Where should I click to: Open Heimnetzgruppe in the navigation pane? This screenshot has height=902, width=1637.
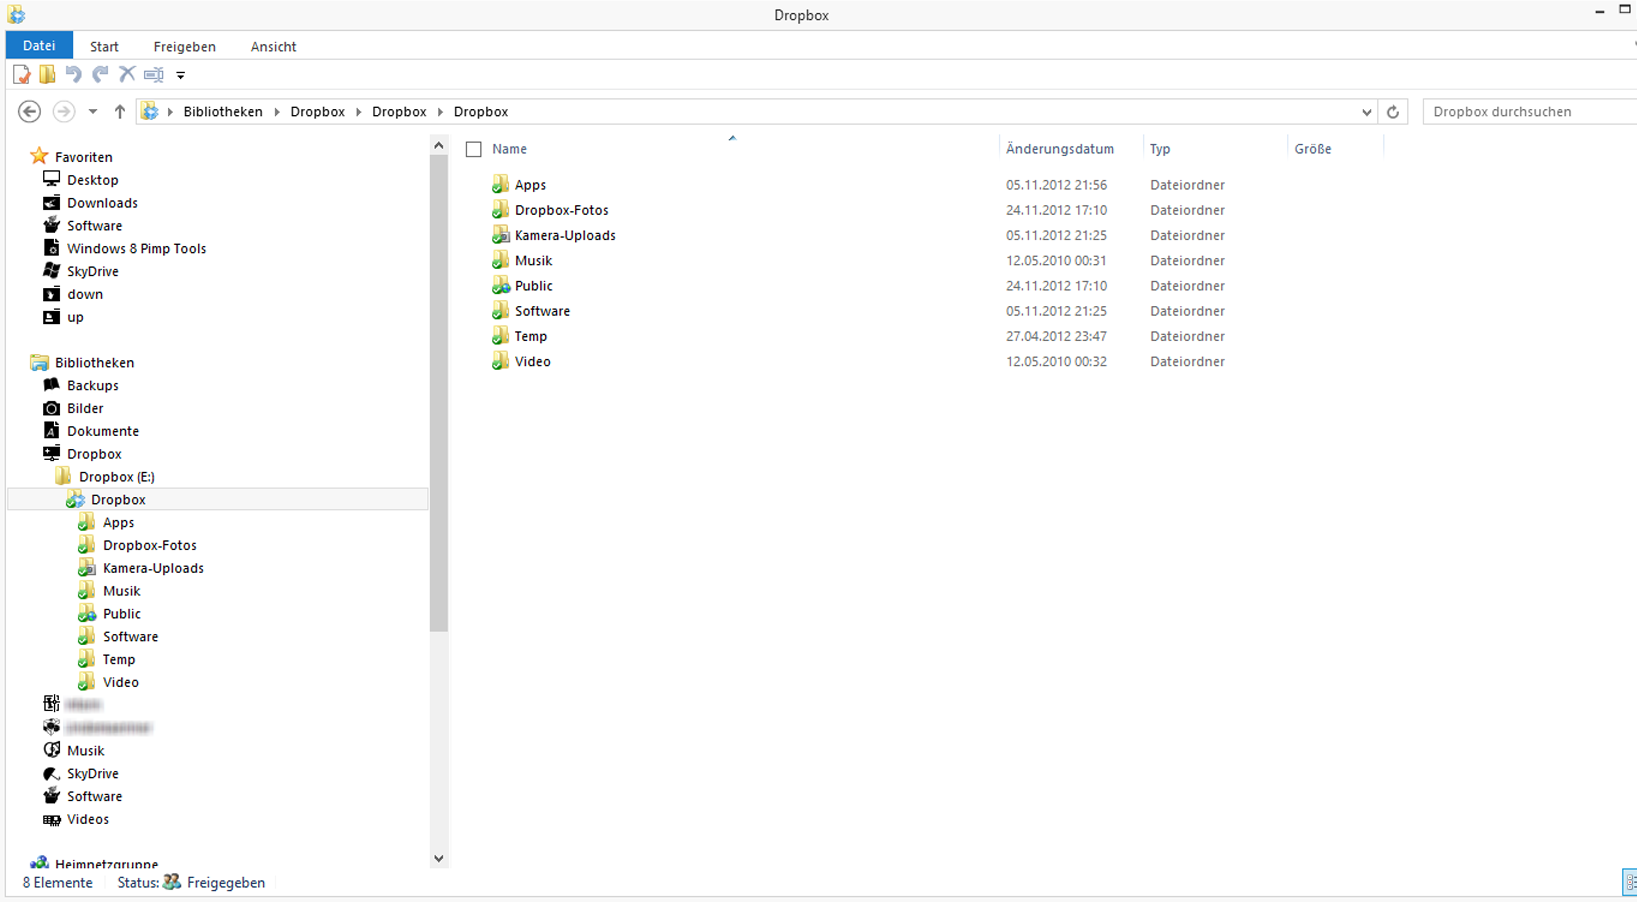pyautogui.click(x=106, y=864)
